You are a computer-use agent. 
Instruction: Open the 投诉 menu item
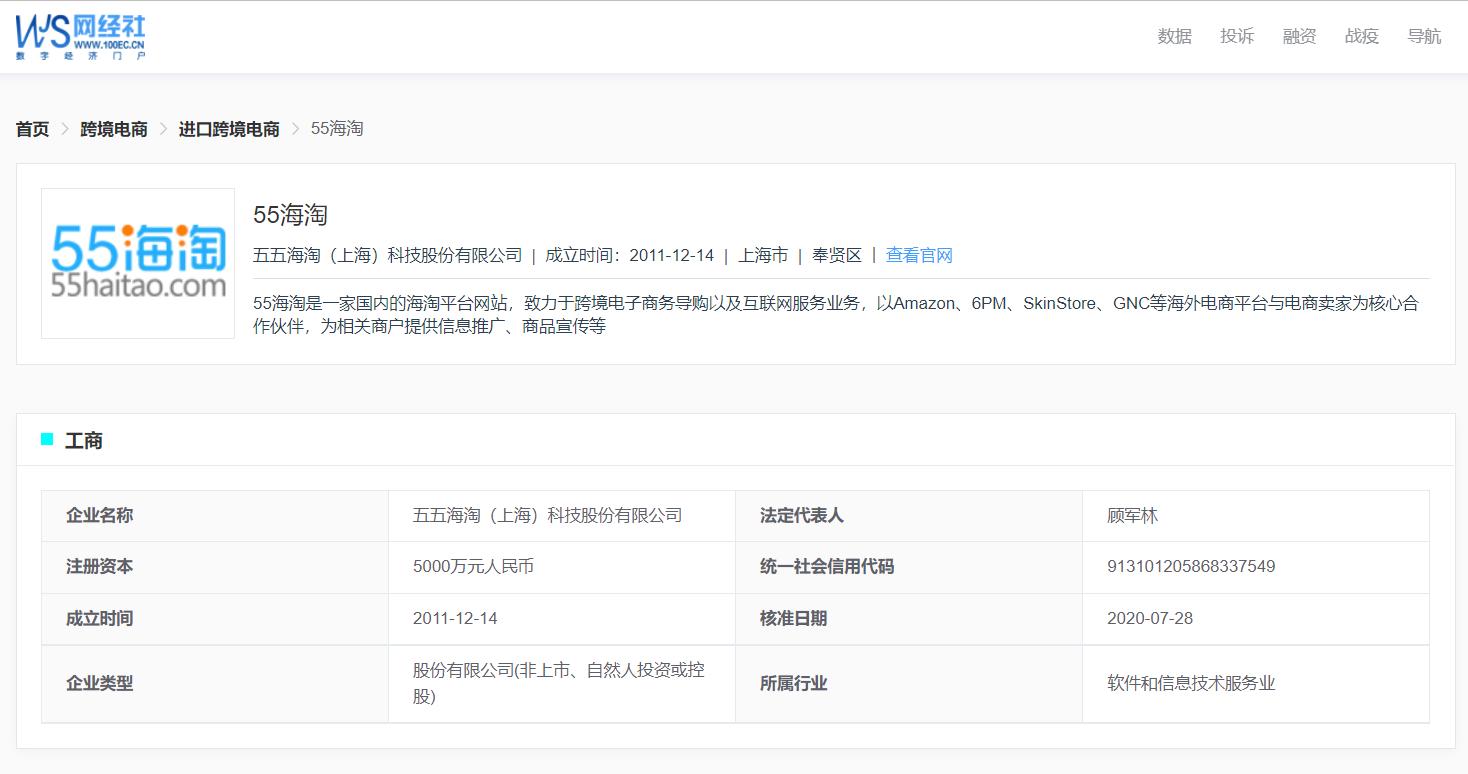click(1237, 36)
